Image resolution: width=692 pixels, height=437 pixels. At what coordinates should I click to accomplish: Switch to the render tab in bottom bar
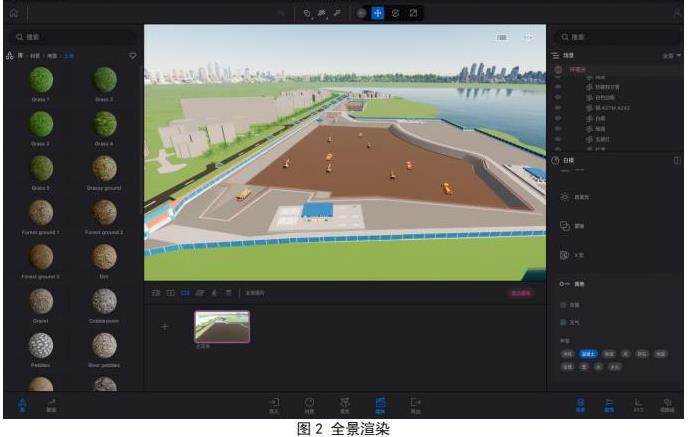pos(380,403)
